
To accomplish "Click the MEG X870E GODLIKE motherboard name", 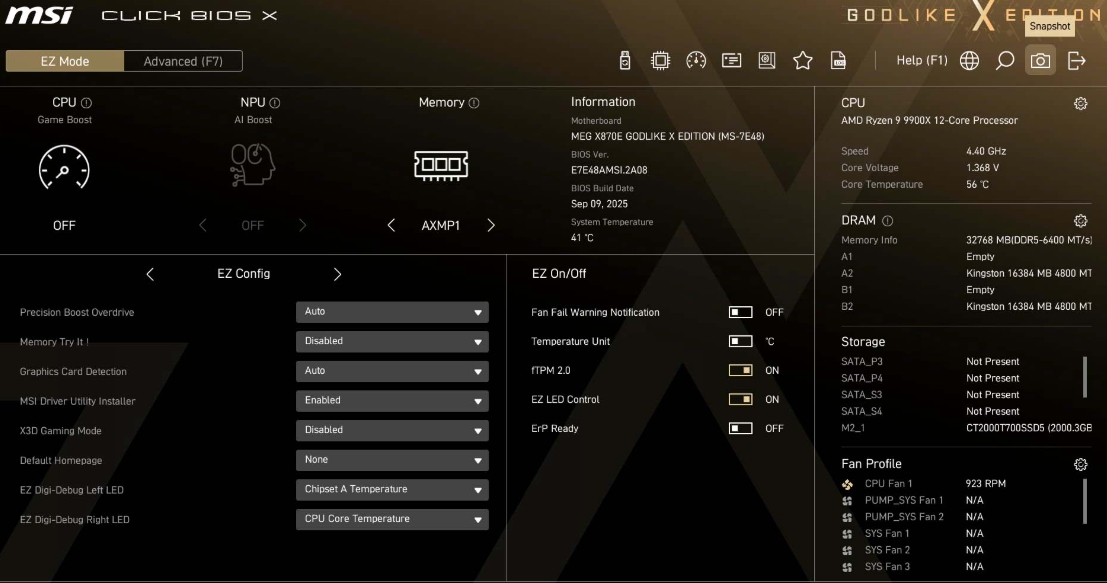I will 667,136.
